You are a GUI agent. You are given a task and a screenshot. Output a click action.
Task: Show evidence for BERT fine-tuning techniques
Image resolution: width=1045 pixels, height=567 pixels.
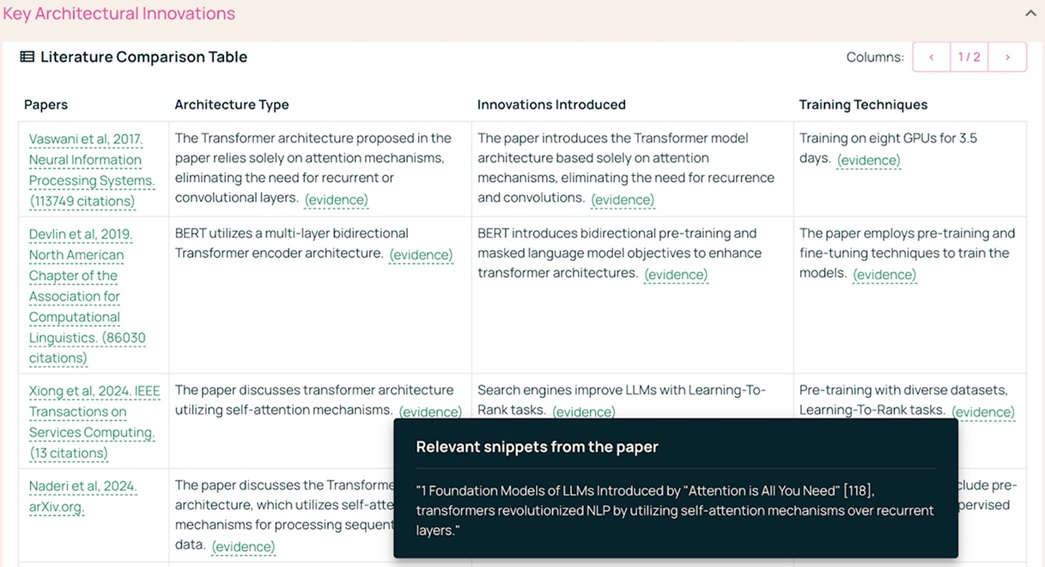coord(884,274)
